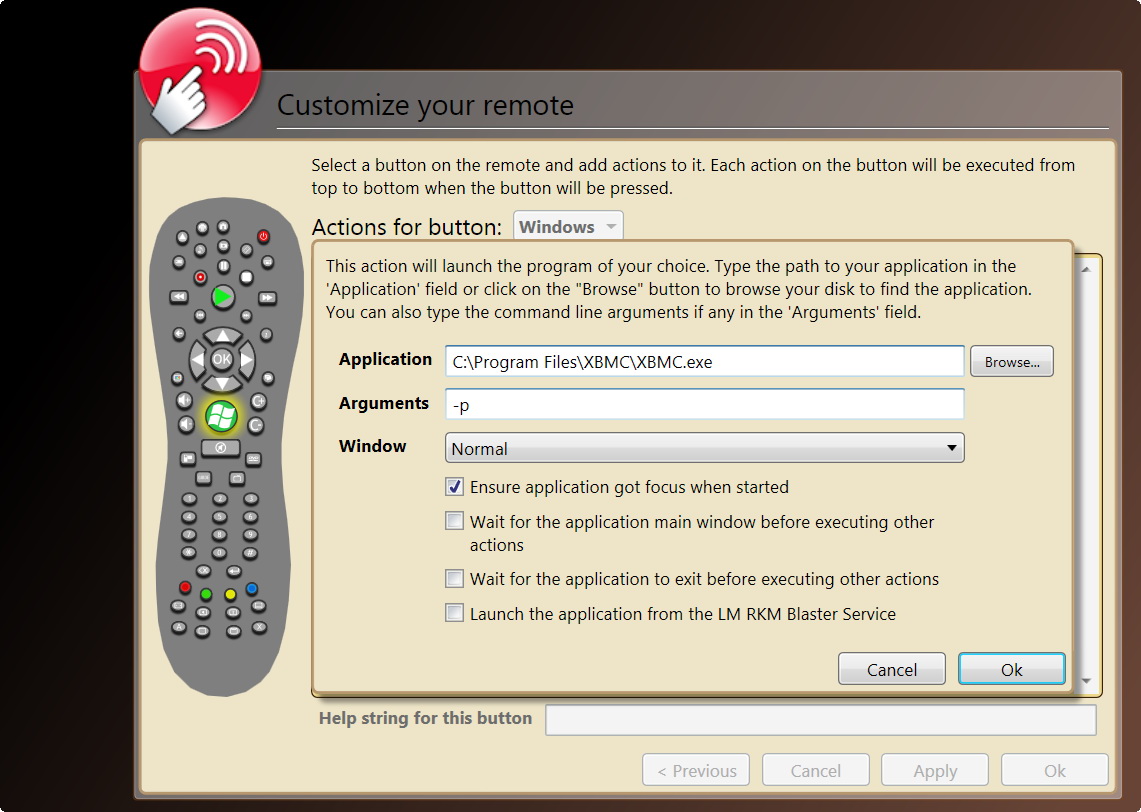Select the red Record button on remote
The height and width of the screenshot is (812, 1141).
pyautogui.click(x=200, y=277)
